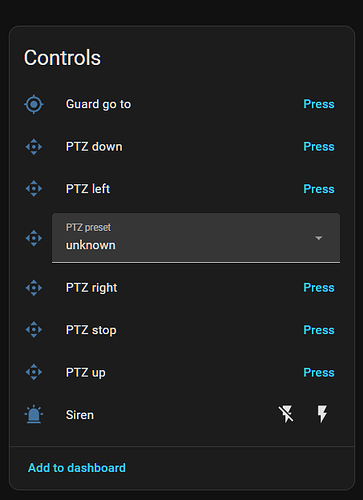Click the Guard go to crosshair icon

tap(34, 104)
